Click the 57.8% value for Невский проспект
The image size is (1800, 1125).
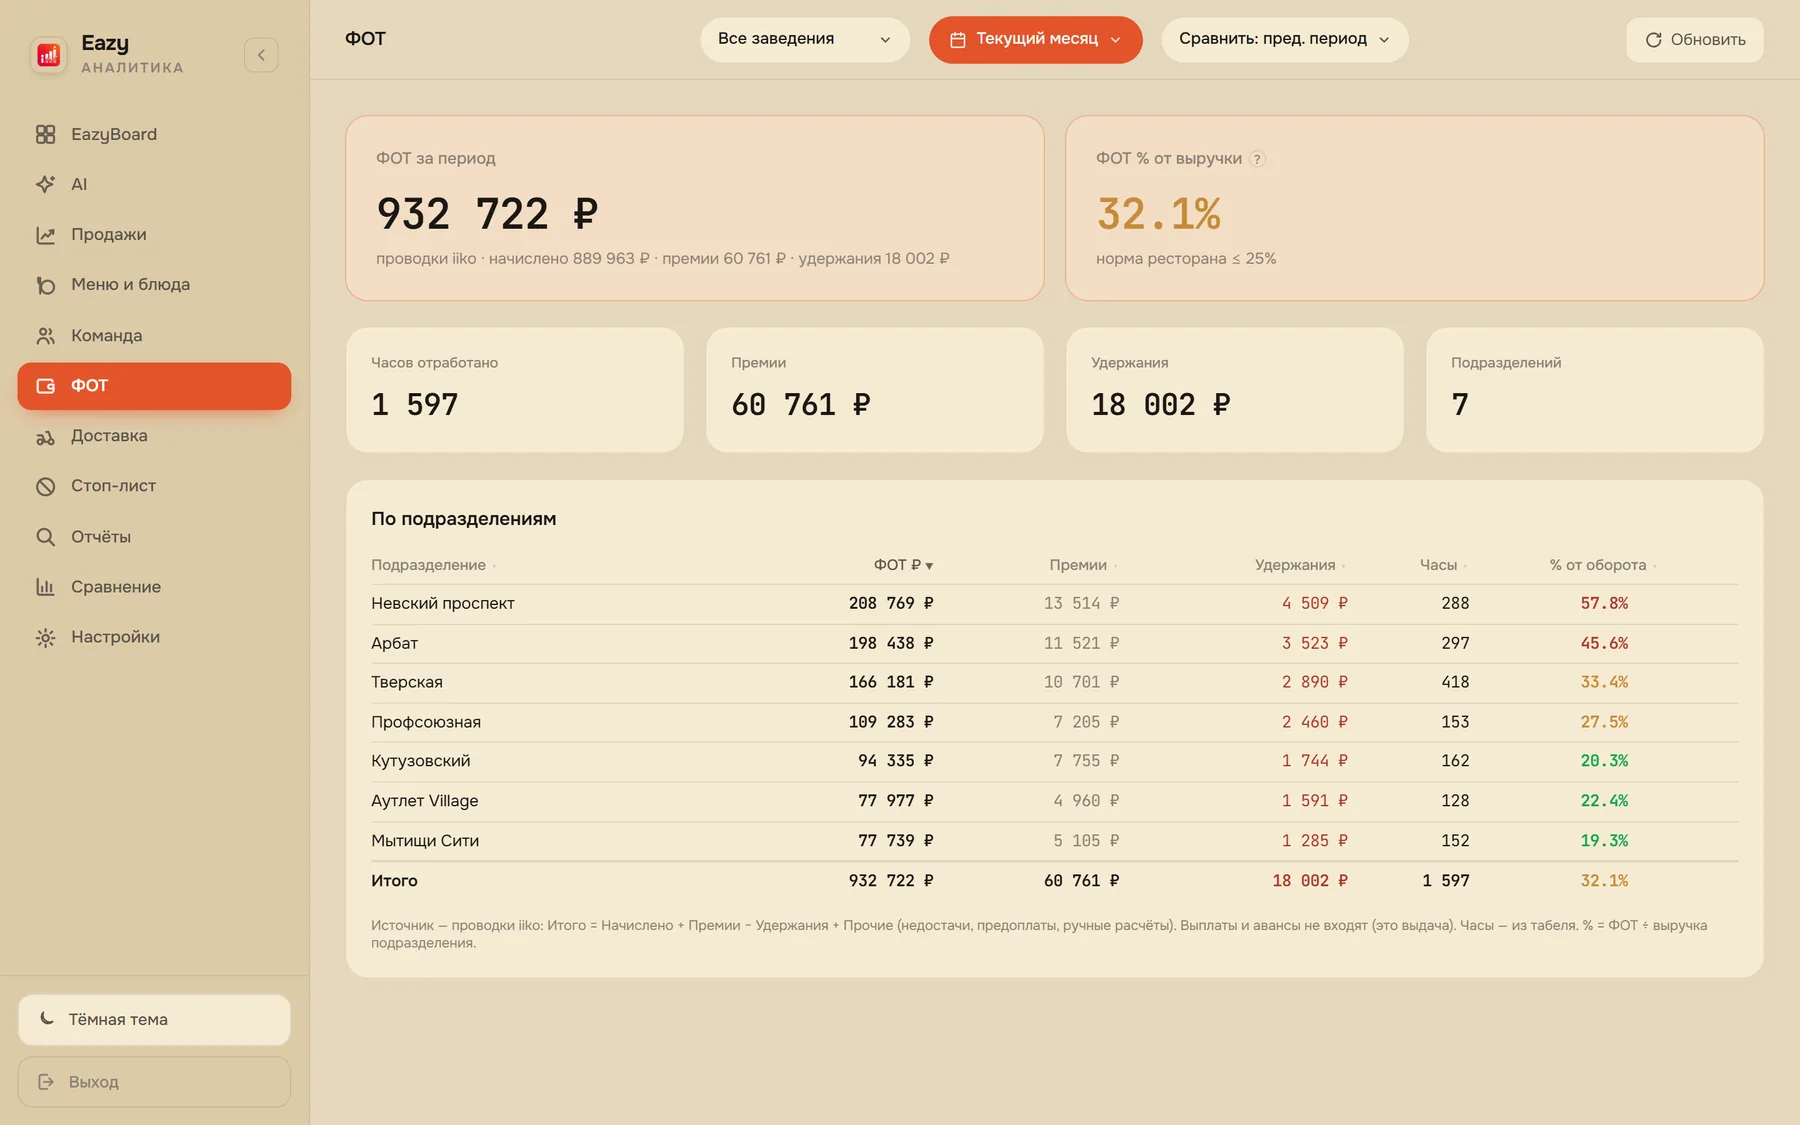1604,603
